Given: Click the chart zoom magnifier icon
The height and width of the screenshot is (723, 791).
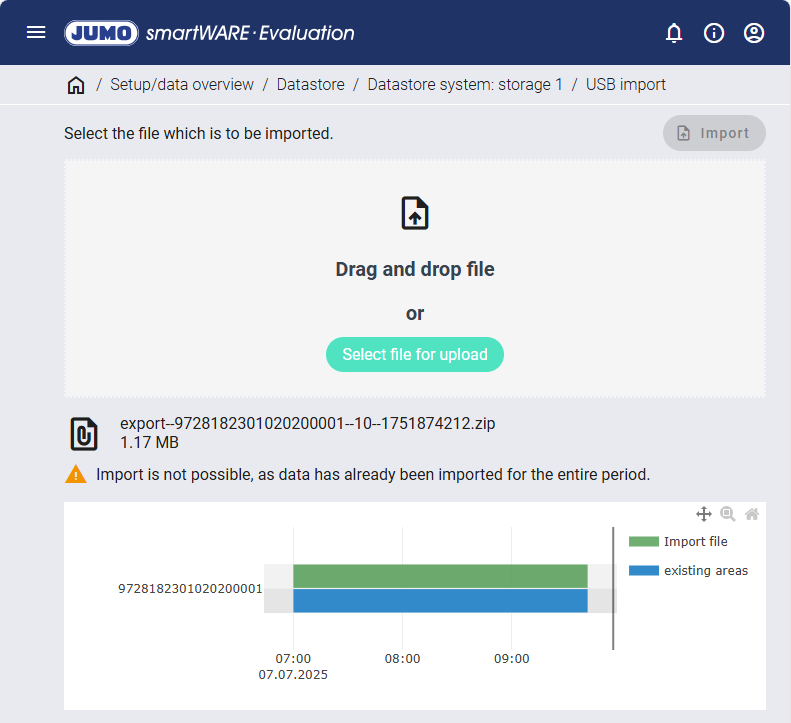Looking at the screenshot, I should 728,514.
